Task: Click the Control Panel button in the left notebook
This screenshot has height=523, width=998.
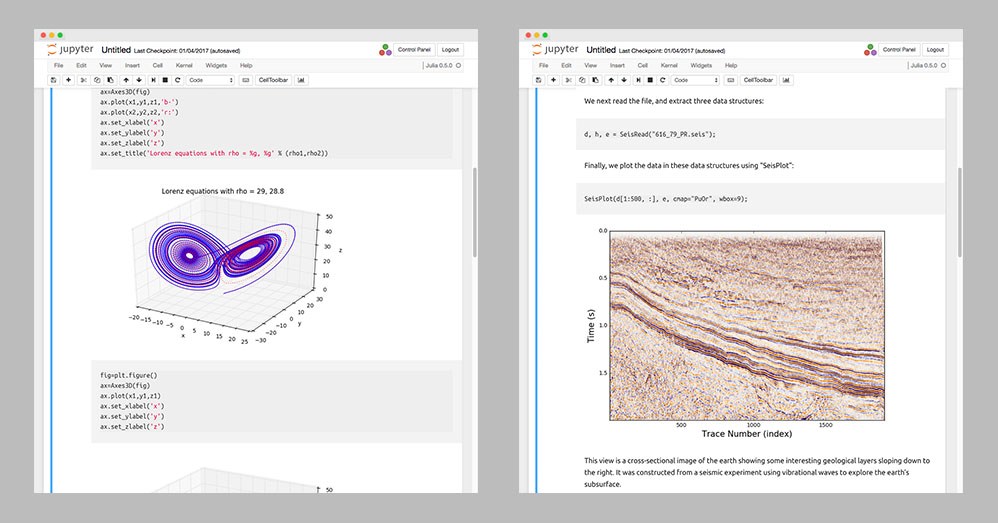Action: point(414,49)
